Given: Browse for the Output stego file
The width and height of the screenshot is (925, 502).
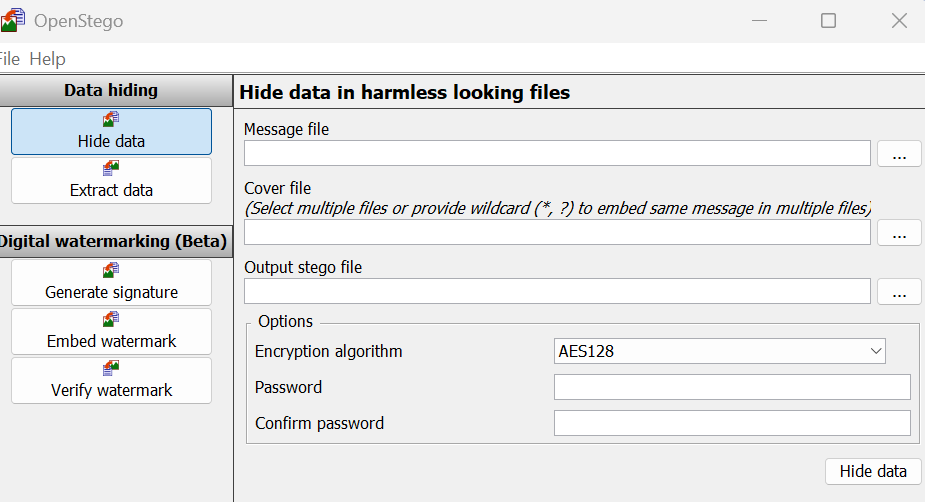Looking at the screenshot, I should tap(899, 292).
